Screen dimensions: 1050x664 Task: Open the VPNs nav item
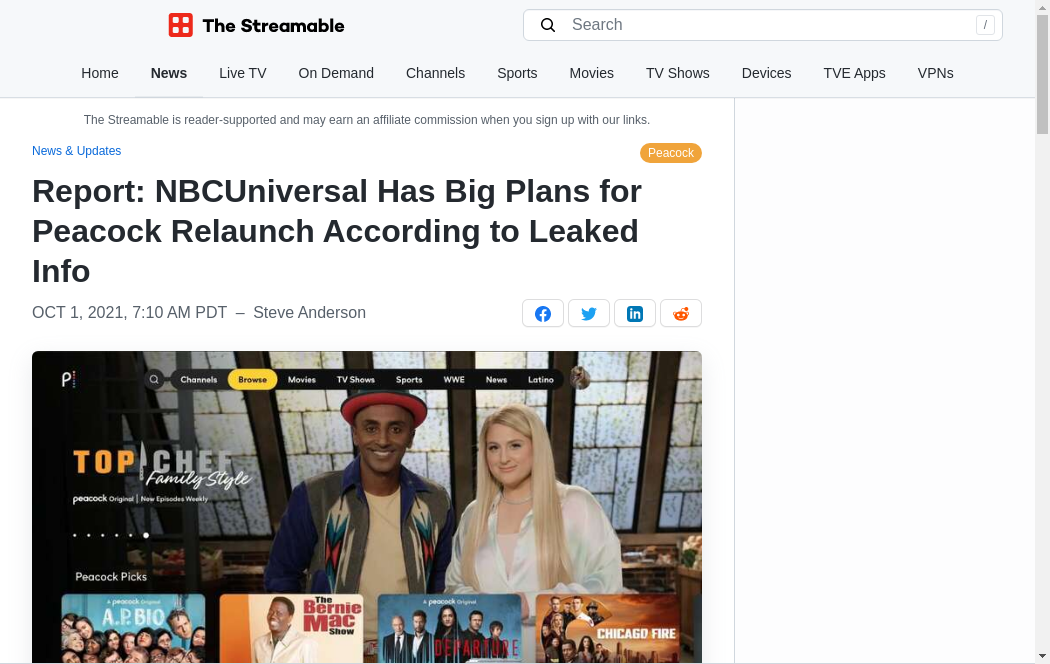[x=935, y=73]
